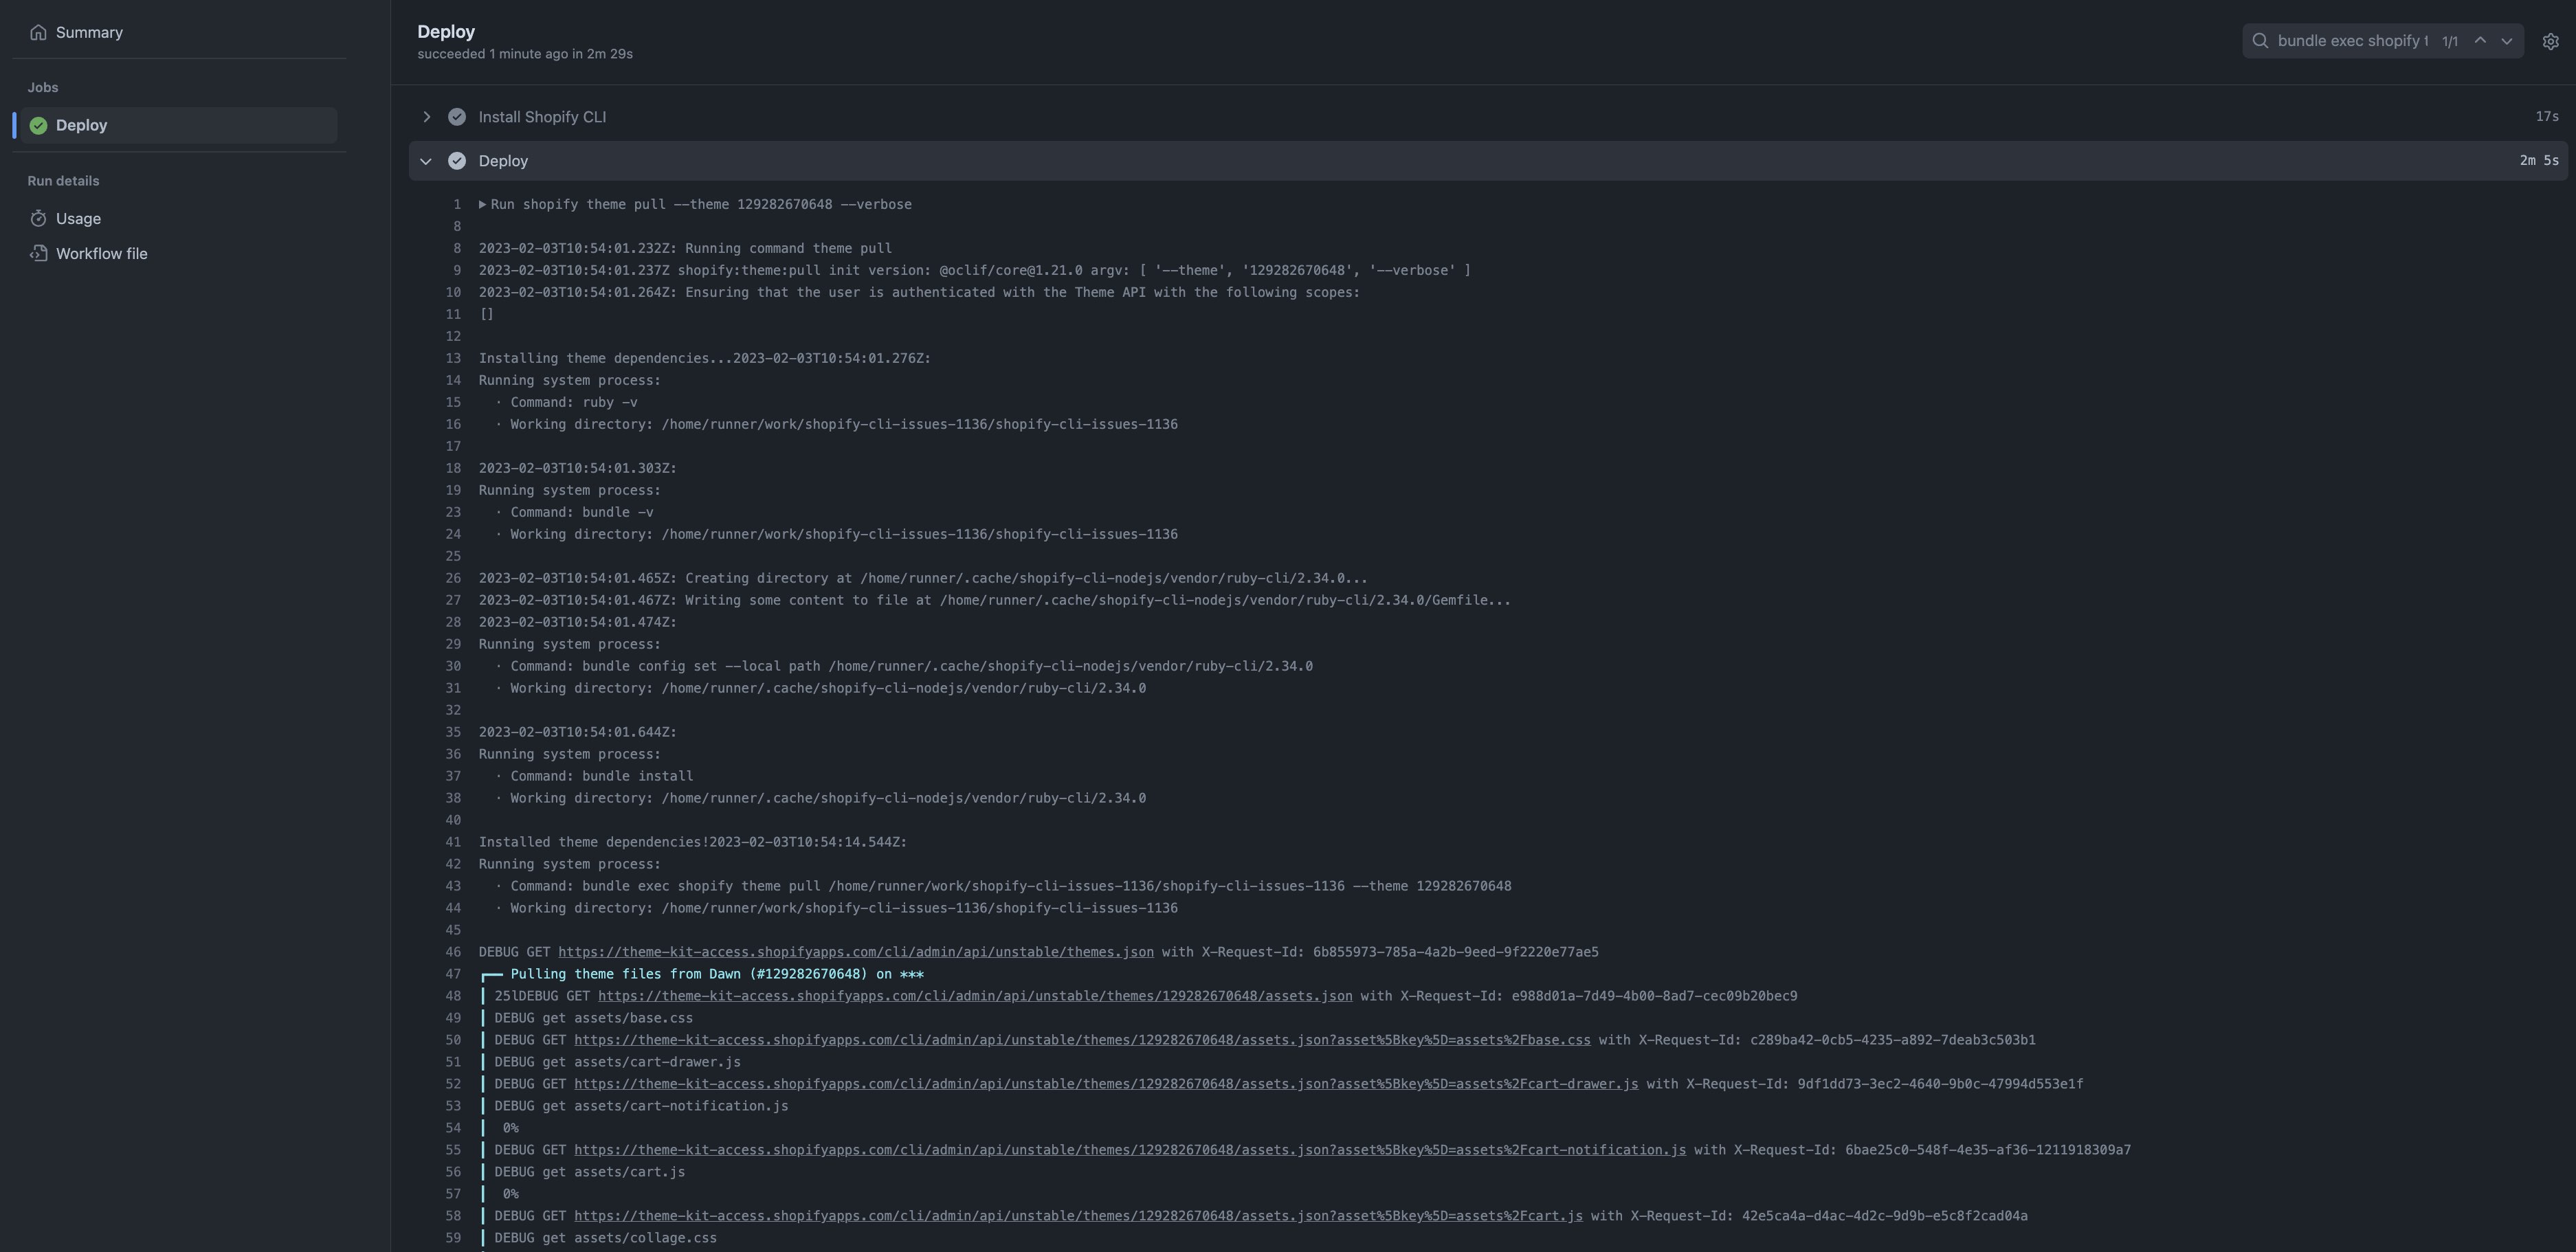Viewport: 2576px width, 1252px height.
Task: Click the magnifier icon in the search bar
Action: tap(2261, 40)
